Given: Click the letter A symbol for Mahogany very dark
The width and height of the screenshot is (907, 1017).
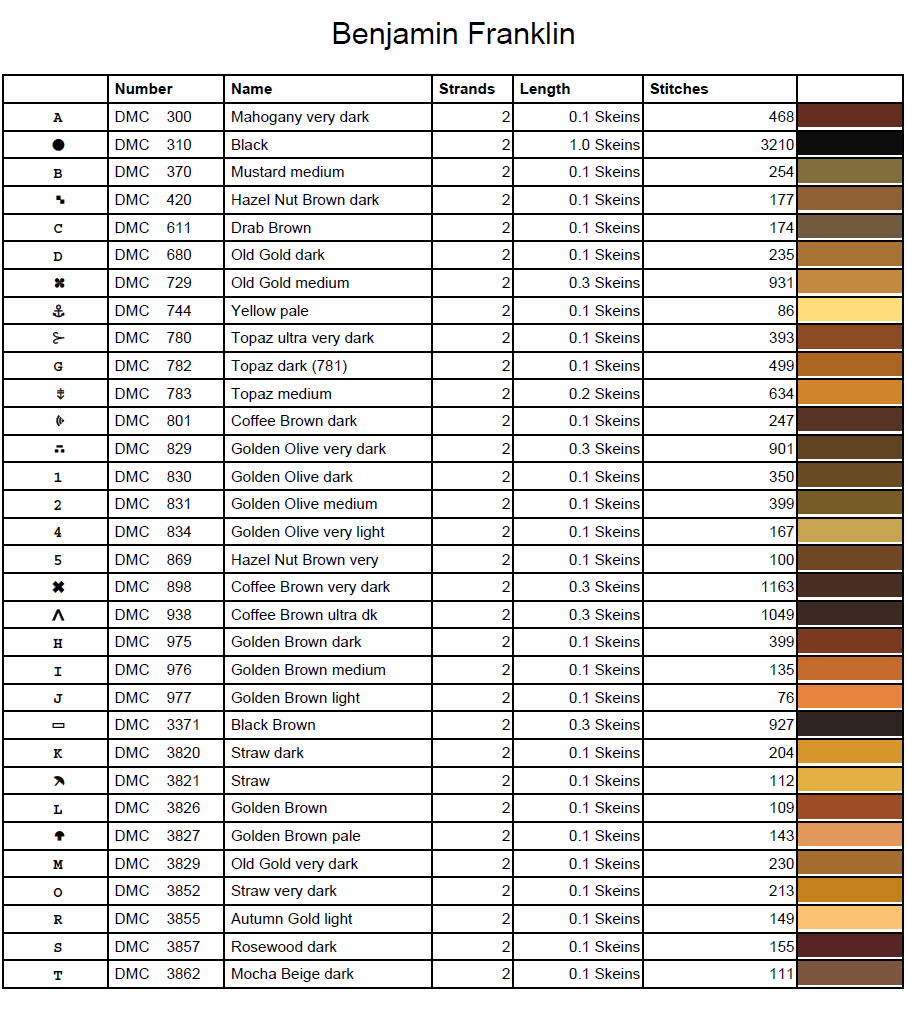Looking at the screenshot, I should click(58, 117).
